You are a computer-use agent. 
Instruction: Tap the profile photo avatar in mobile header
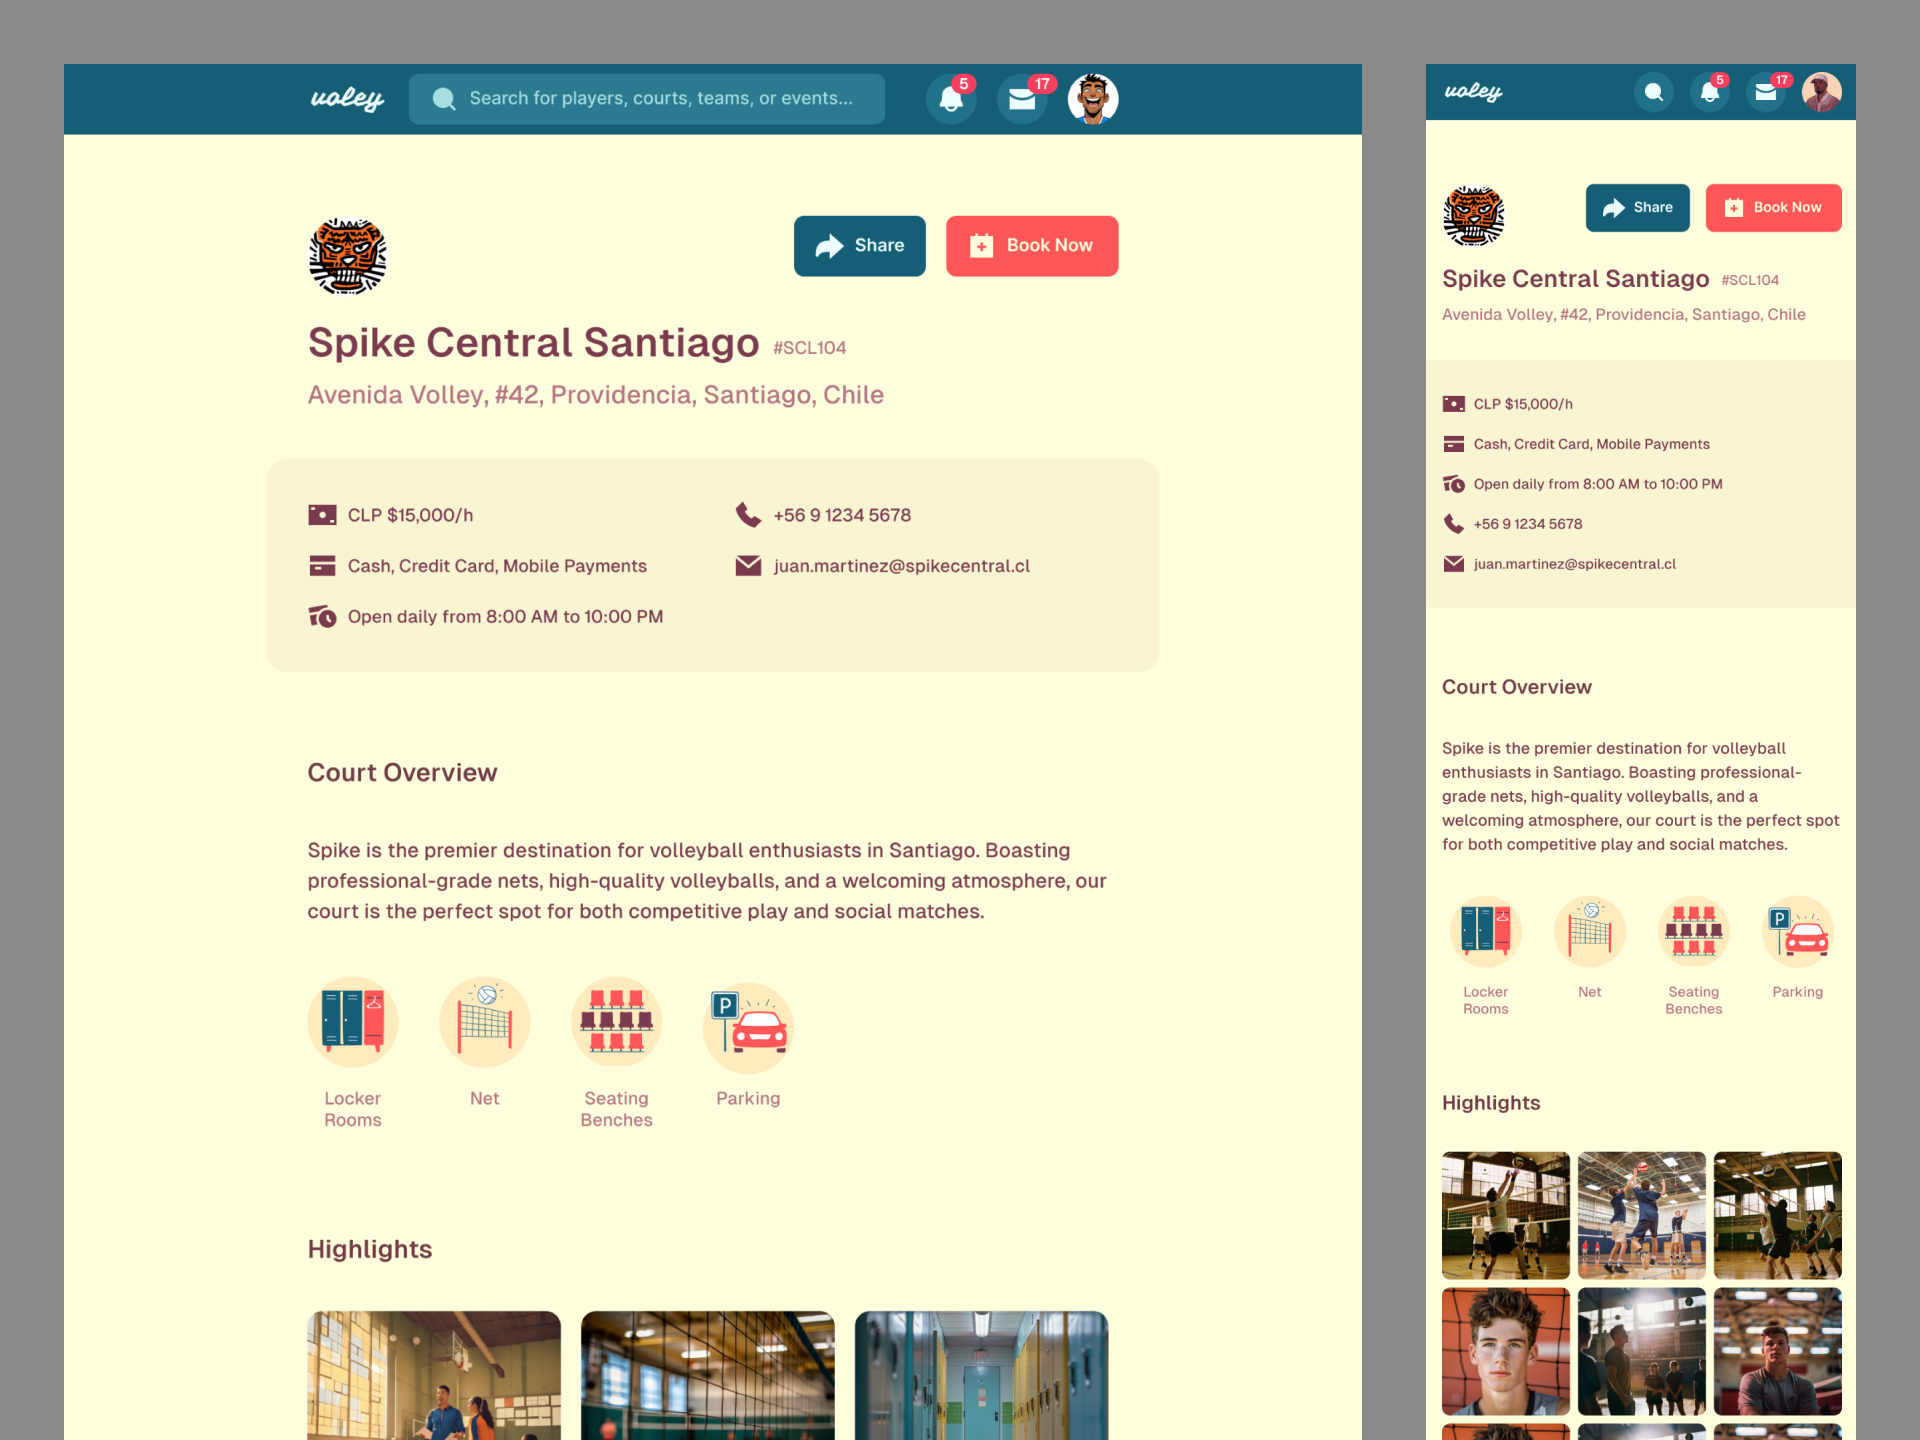click(1822, 92)
